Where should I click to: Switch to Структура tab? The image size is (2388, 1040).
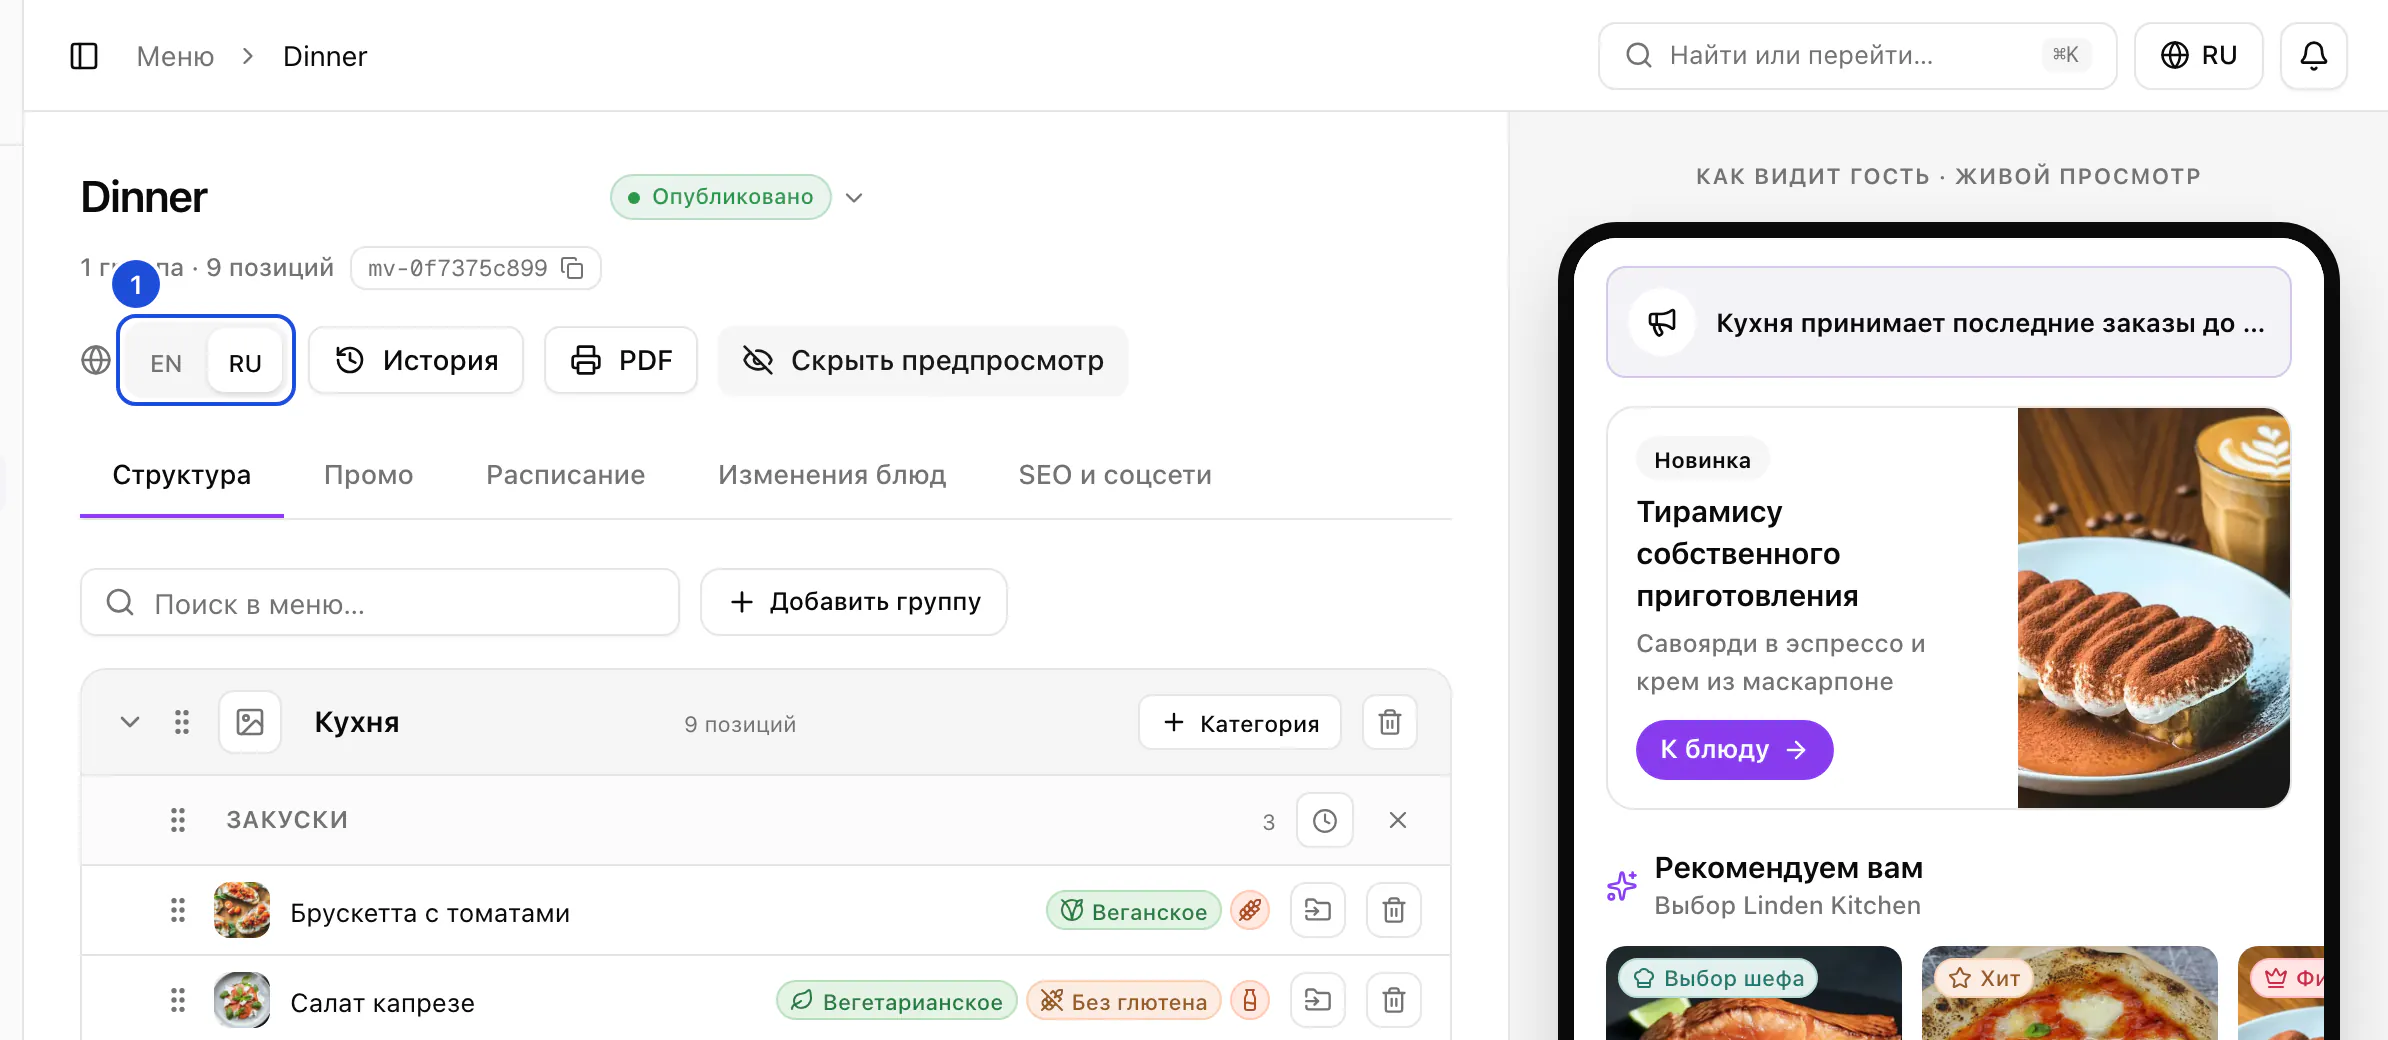(x=182, y=475)
